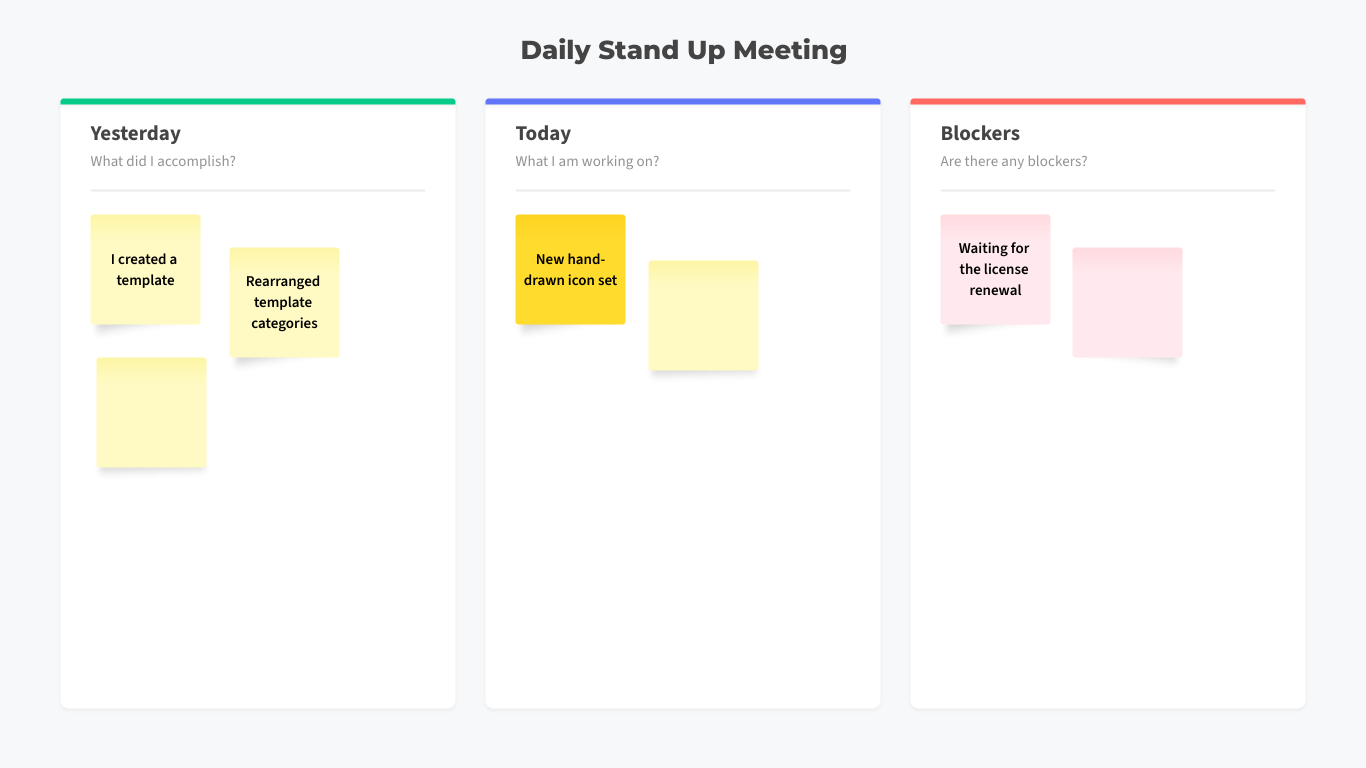Image resolution: width=1366 pixels, height=768 pixels.
Task: Select the 'Rearranged template categories' sticky note
Action: pos(284,302)
